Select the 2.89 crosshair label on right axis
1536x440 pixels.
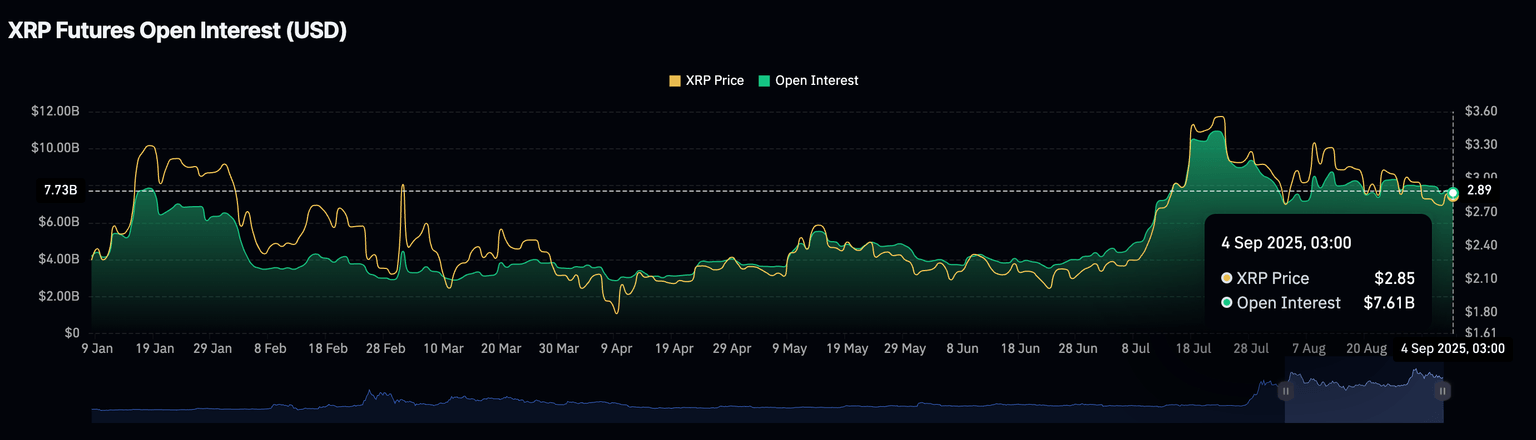1479,190
